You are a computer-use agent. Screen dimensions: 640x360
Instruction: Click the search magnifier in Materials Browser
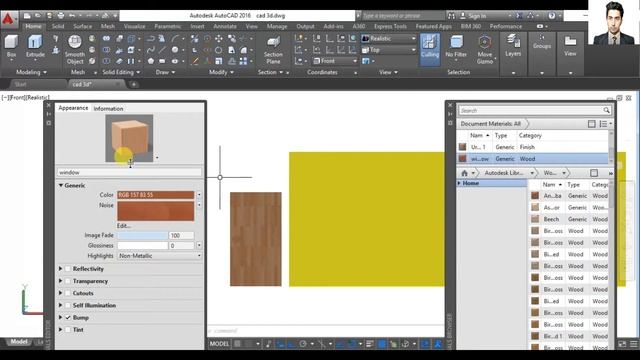tap(607, 110)
